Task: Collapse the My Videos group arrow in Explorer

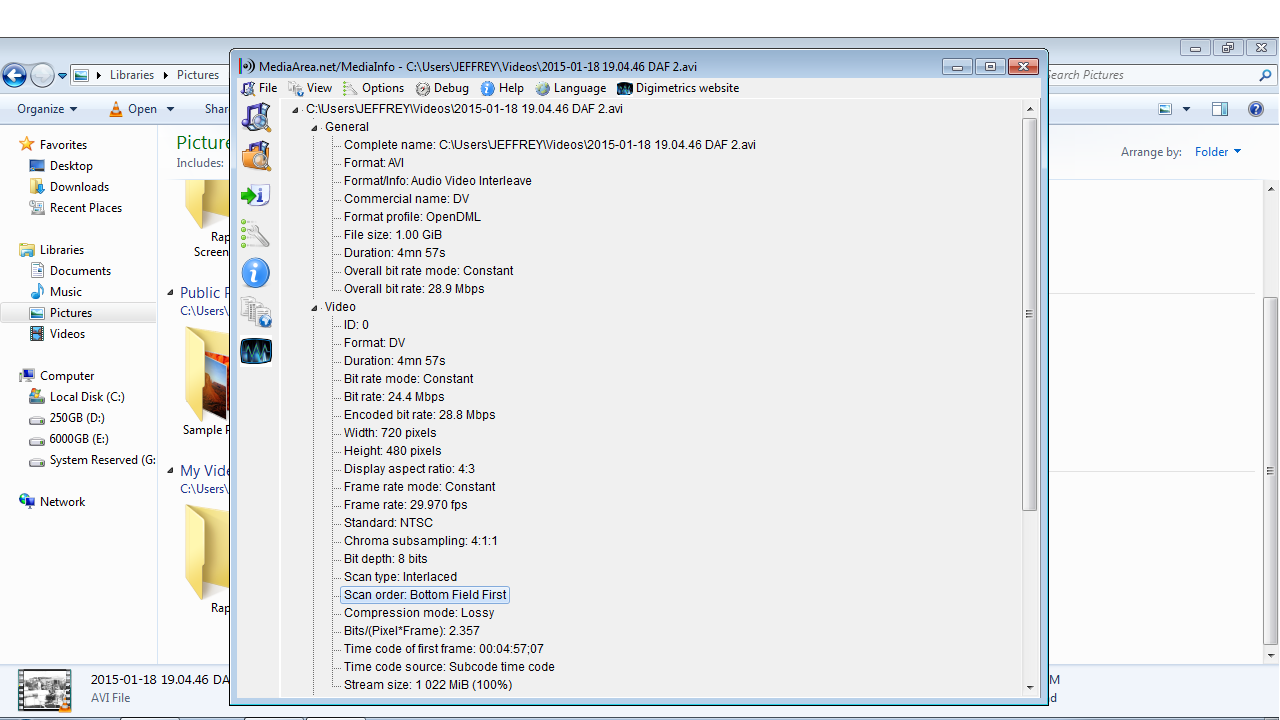Action: click(171, 471)
